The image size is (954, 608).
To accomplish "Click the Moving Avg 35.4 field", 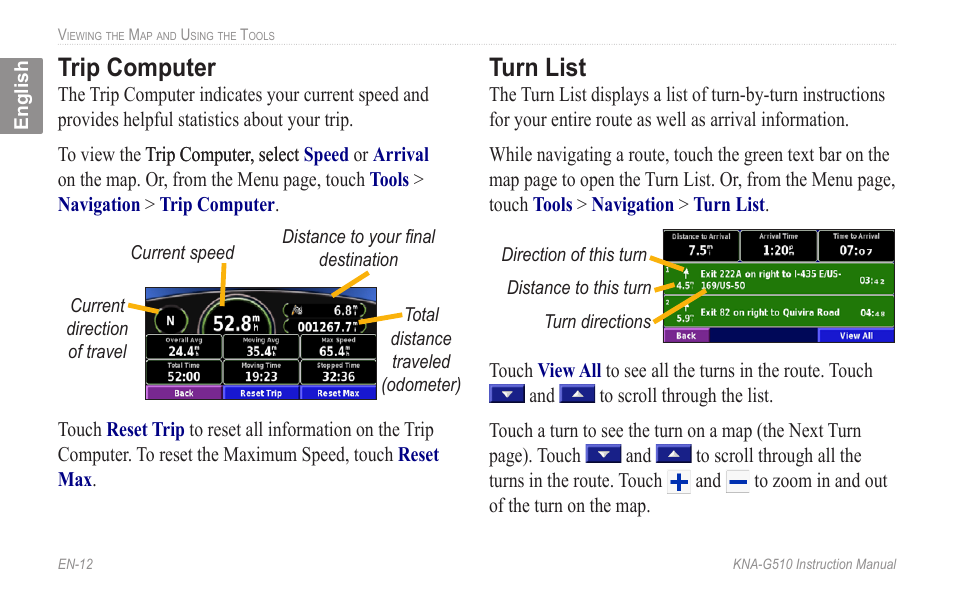I will tap(261, 348).
